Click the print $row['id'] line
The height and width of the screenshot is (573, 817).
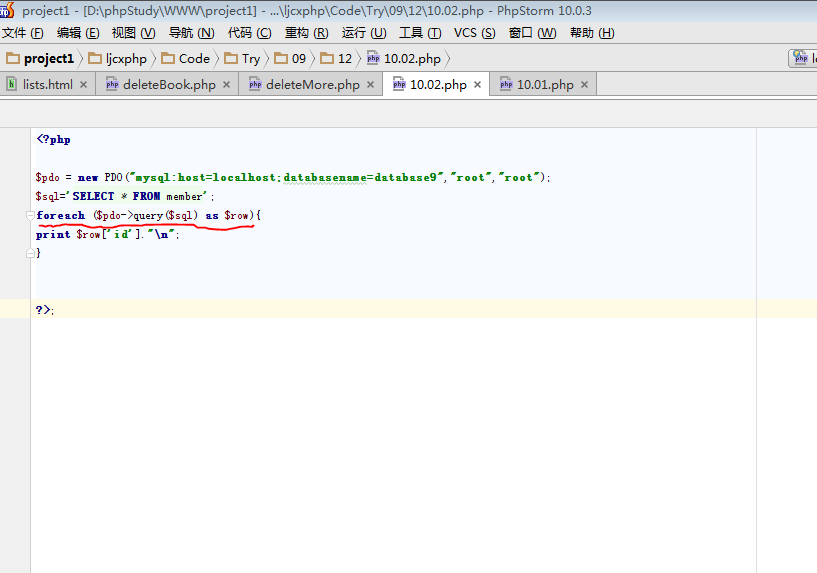coord(107,234)
